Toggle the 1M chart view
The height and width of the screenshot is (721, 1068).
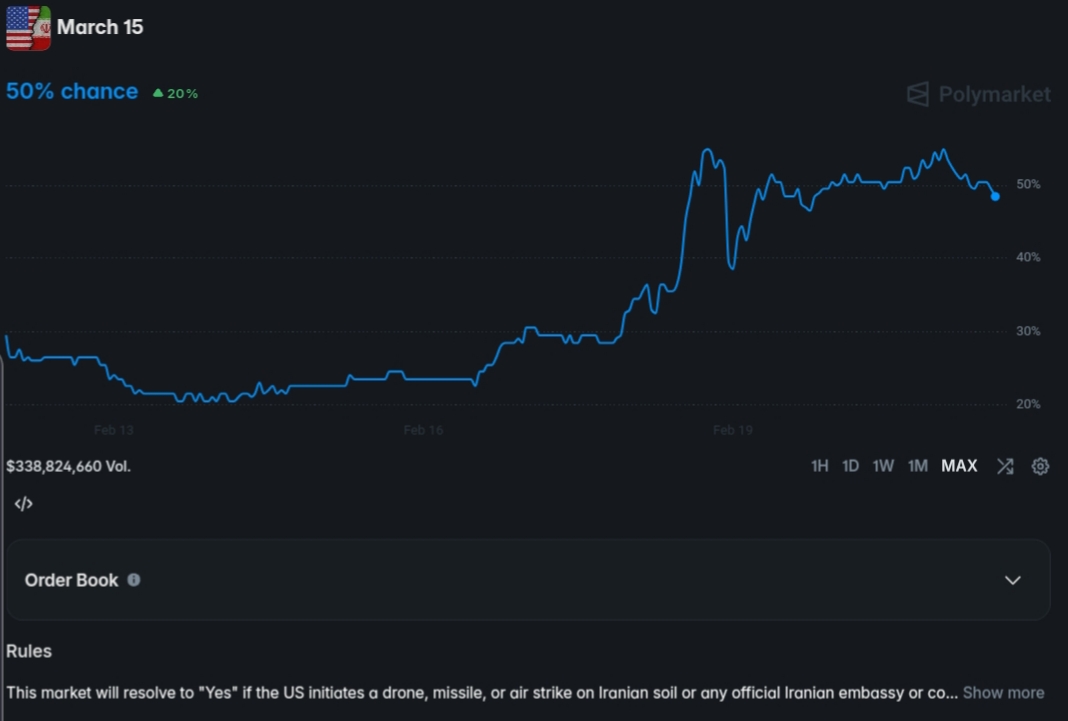coord(917,466)
